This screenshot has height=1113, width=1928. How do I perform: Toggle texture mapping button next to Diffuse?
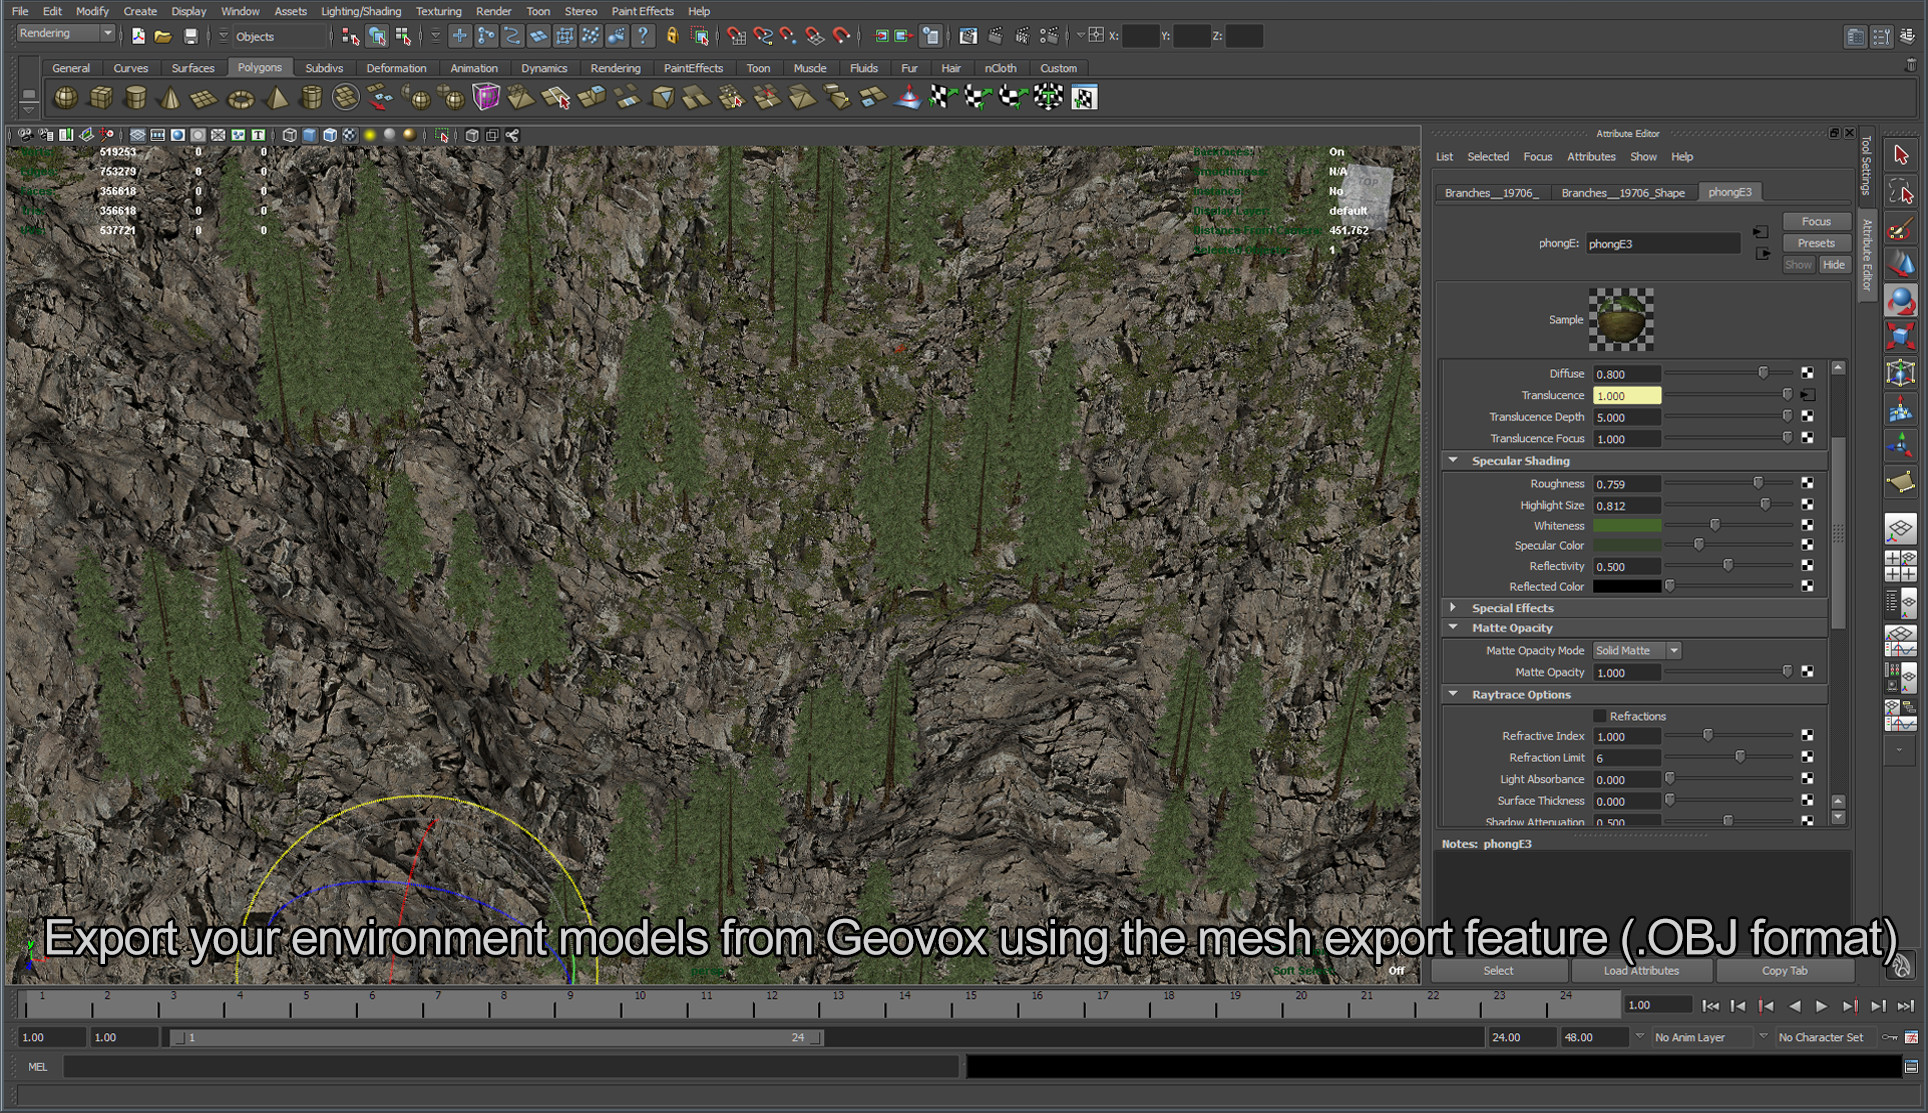(x=1807, y=372)
